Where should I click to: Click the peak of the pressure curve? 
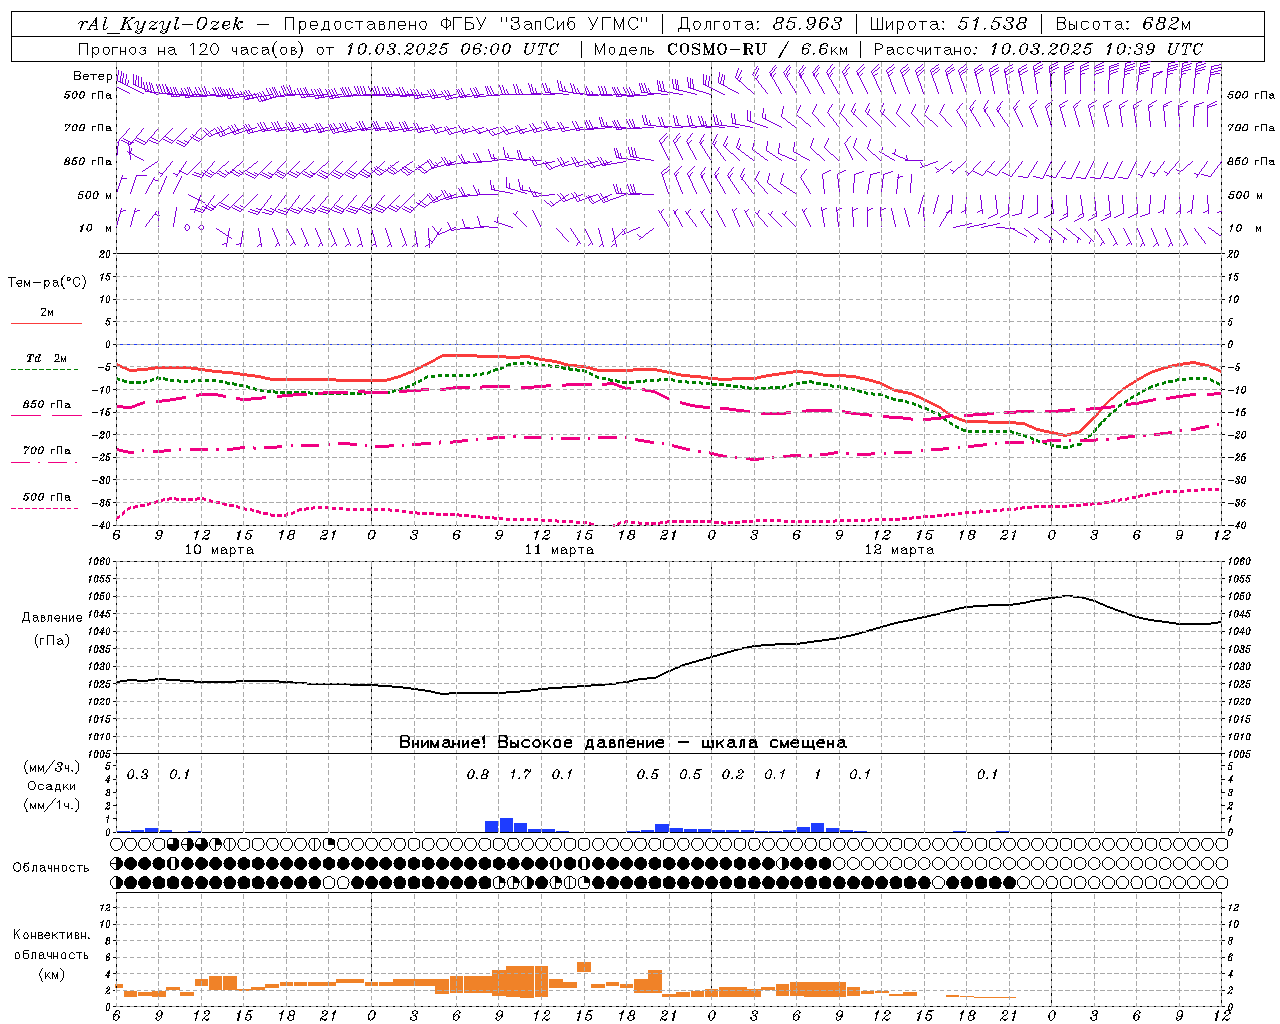click(1066, 596)
